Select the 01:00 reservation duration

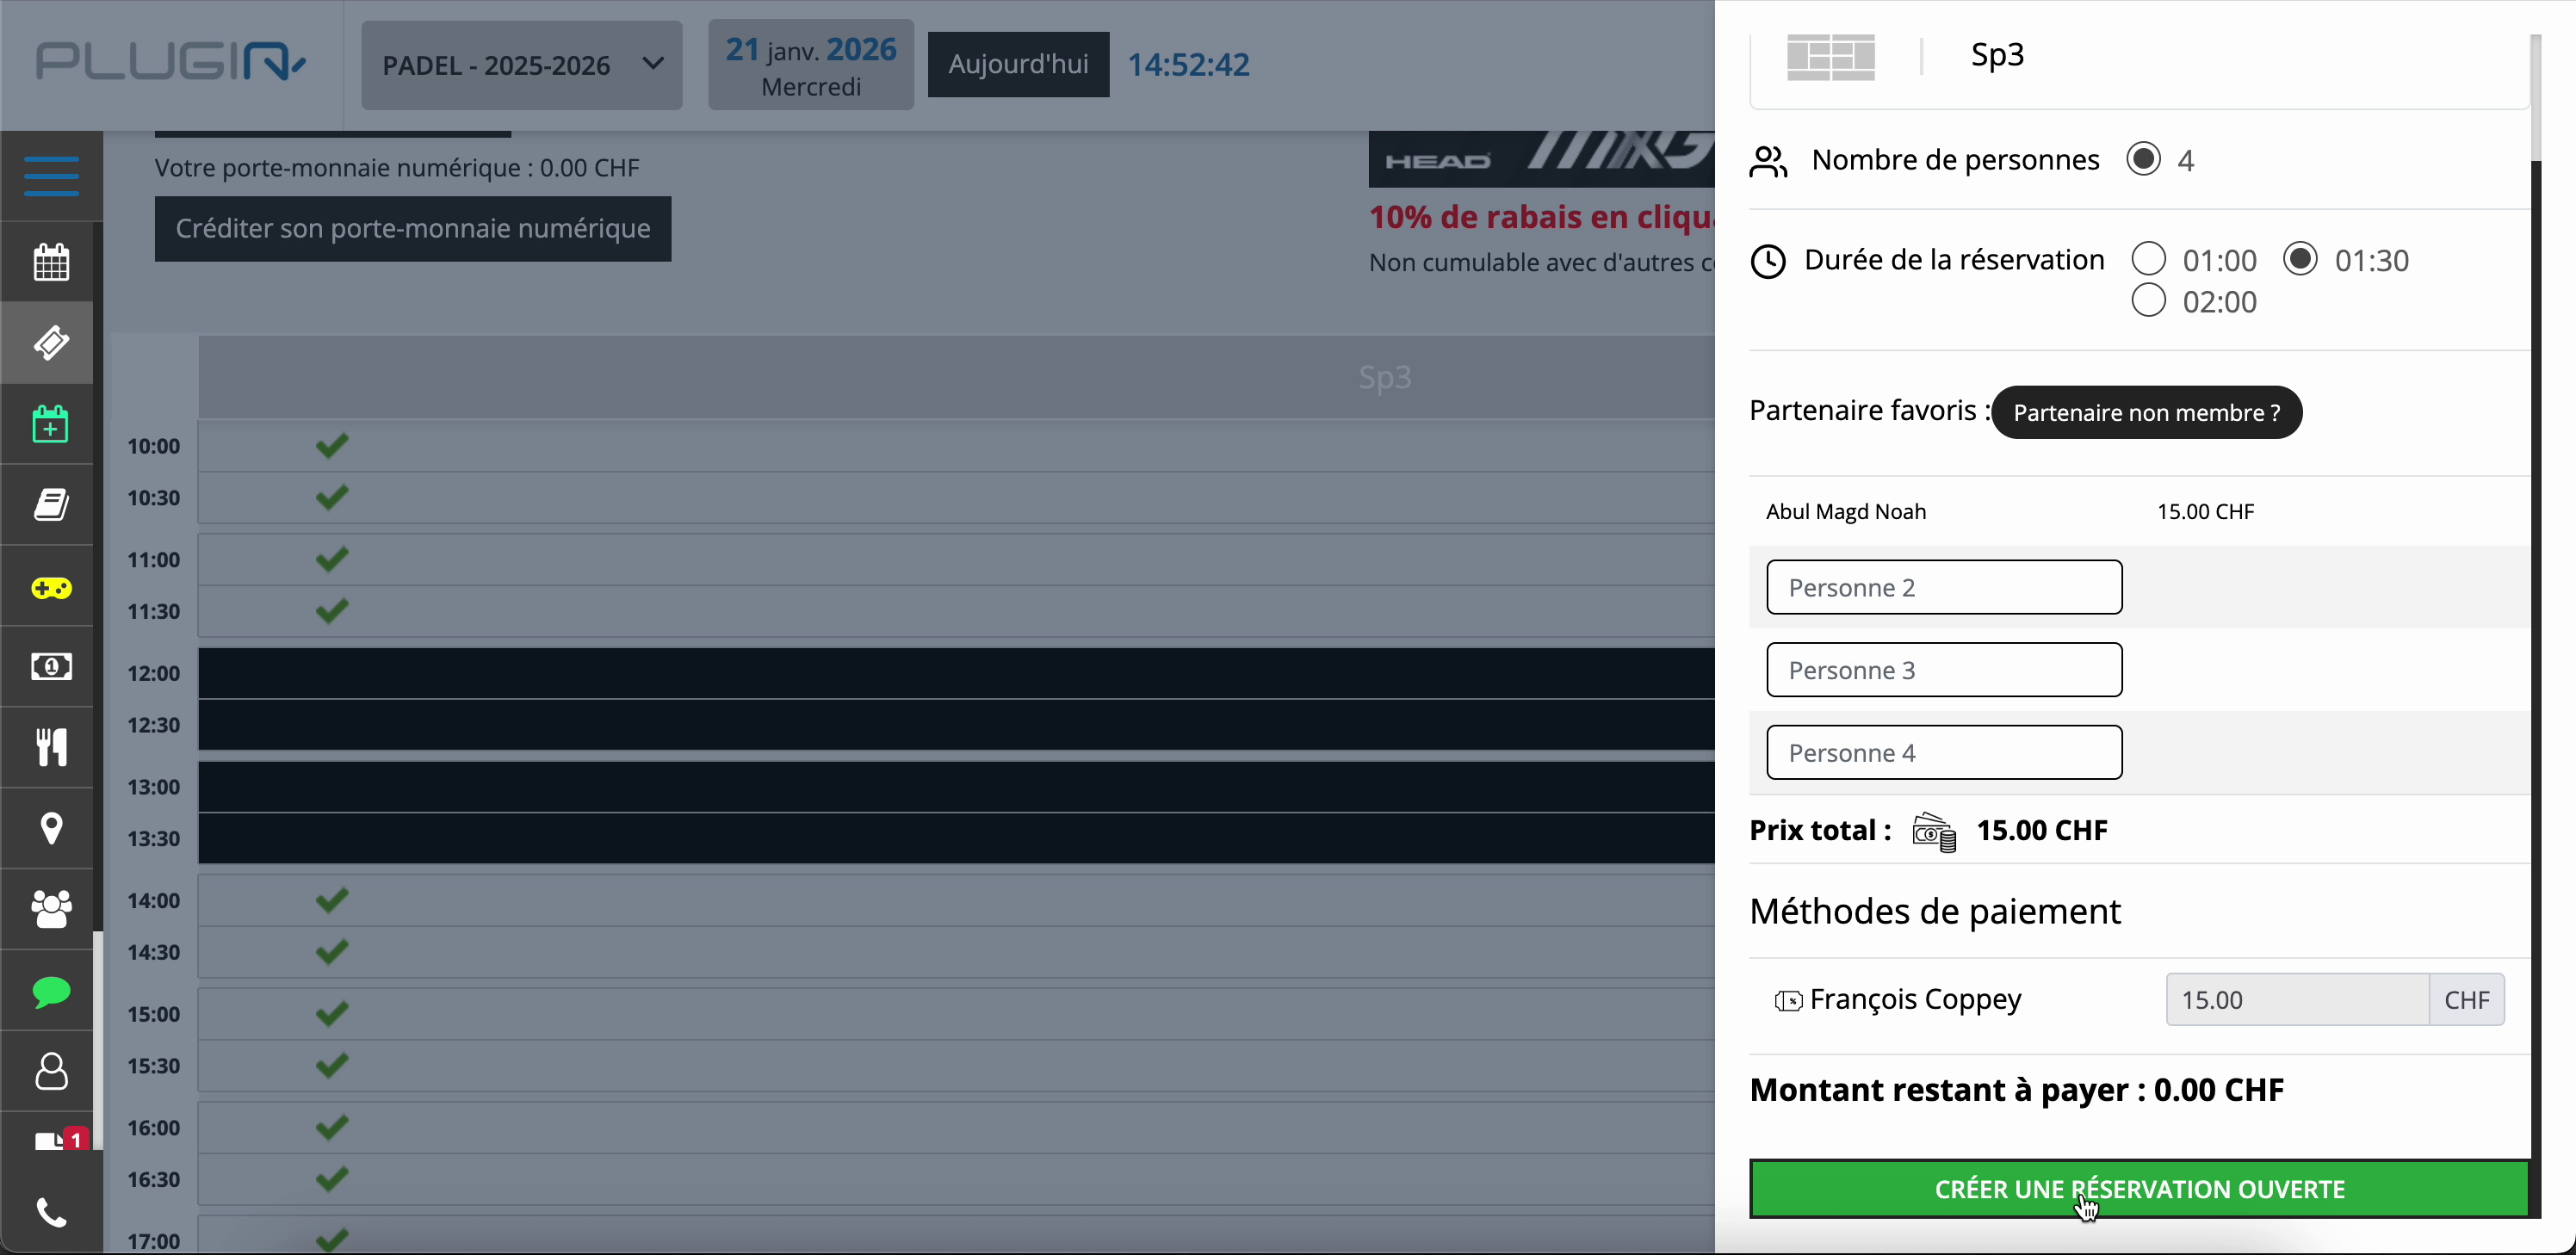[2149, 260]
